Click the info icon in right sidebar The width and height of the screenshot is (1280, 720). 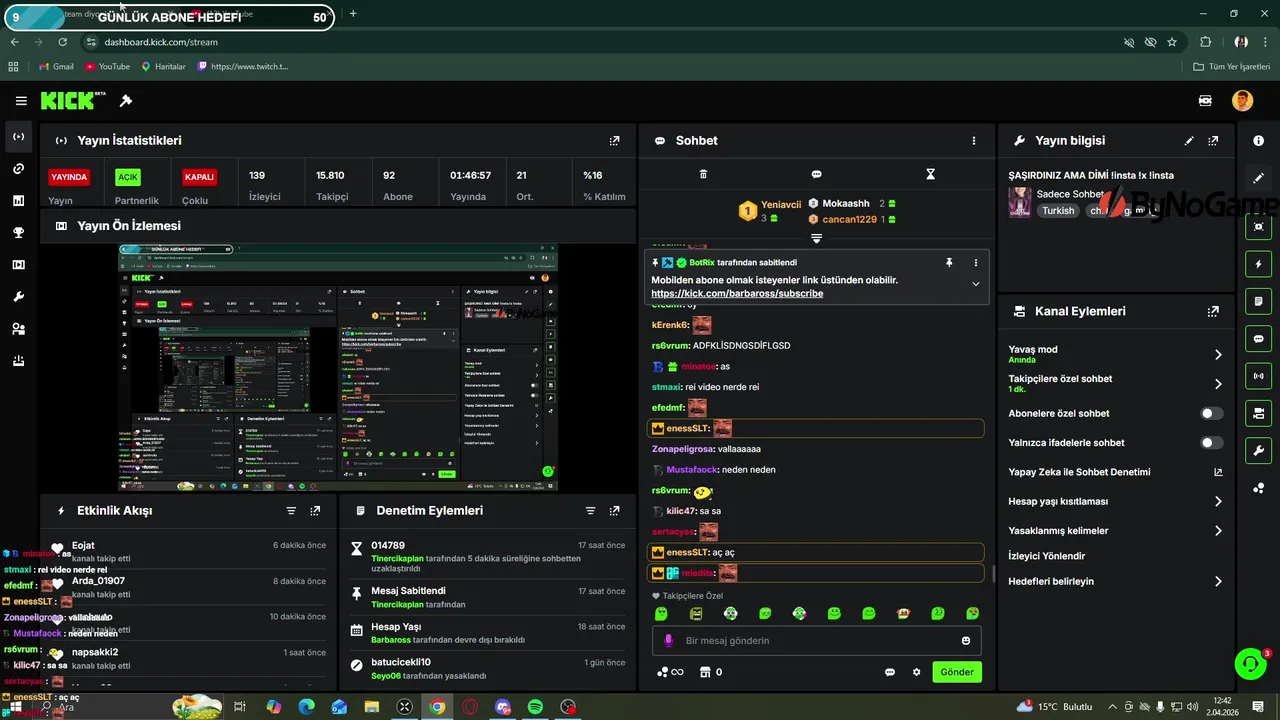click(1258, 141)
